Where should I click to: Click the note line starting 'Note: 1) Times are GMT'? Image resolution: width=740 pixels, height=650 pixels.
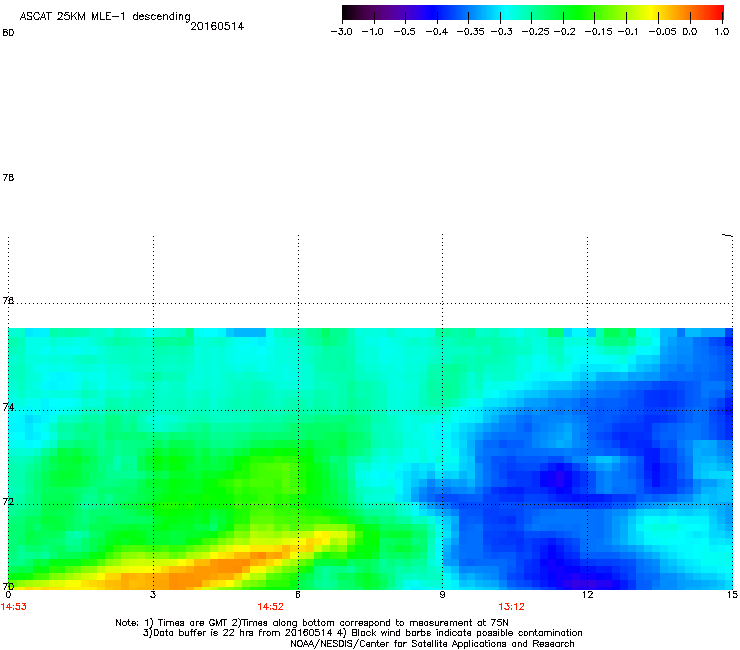312,623
